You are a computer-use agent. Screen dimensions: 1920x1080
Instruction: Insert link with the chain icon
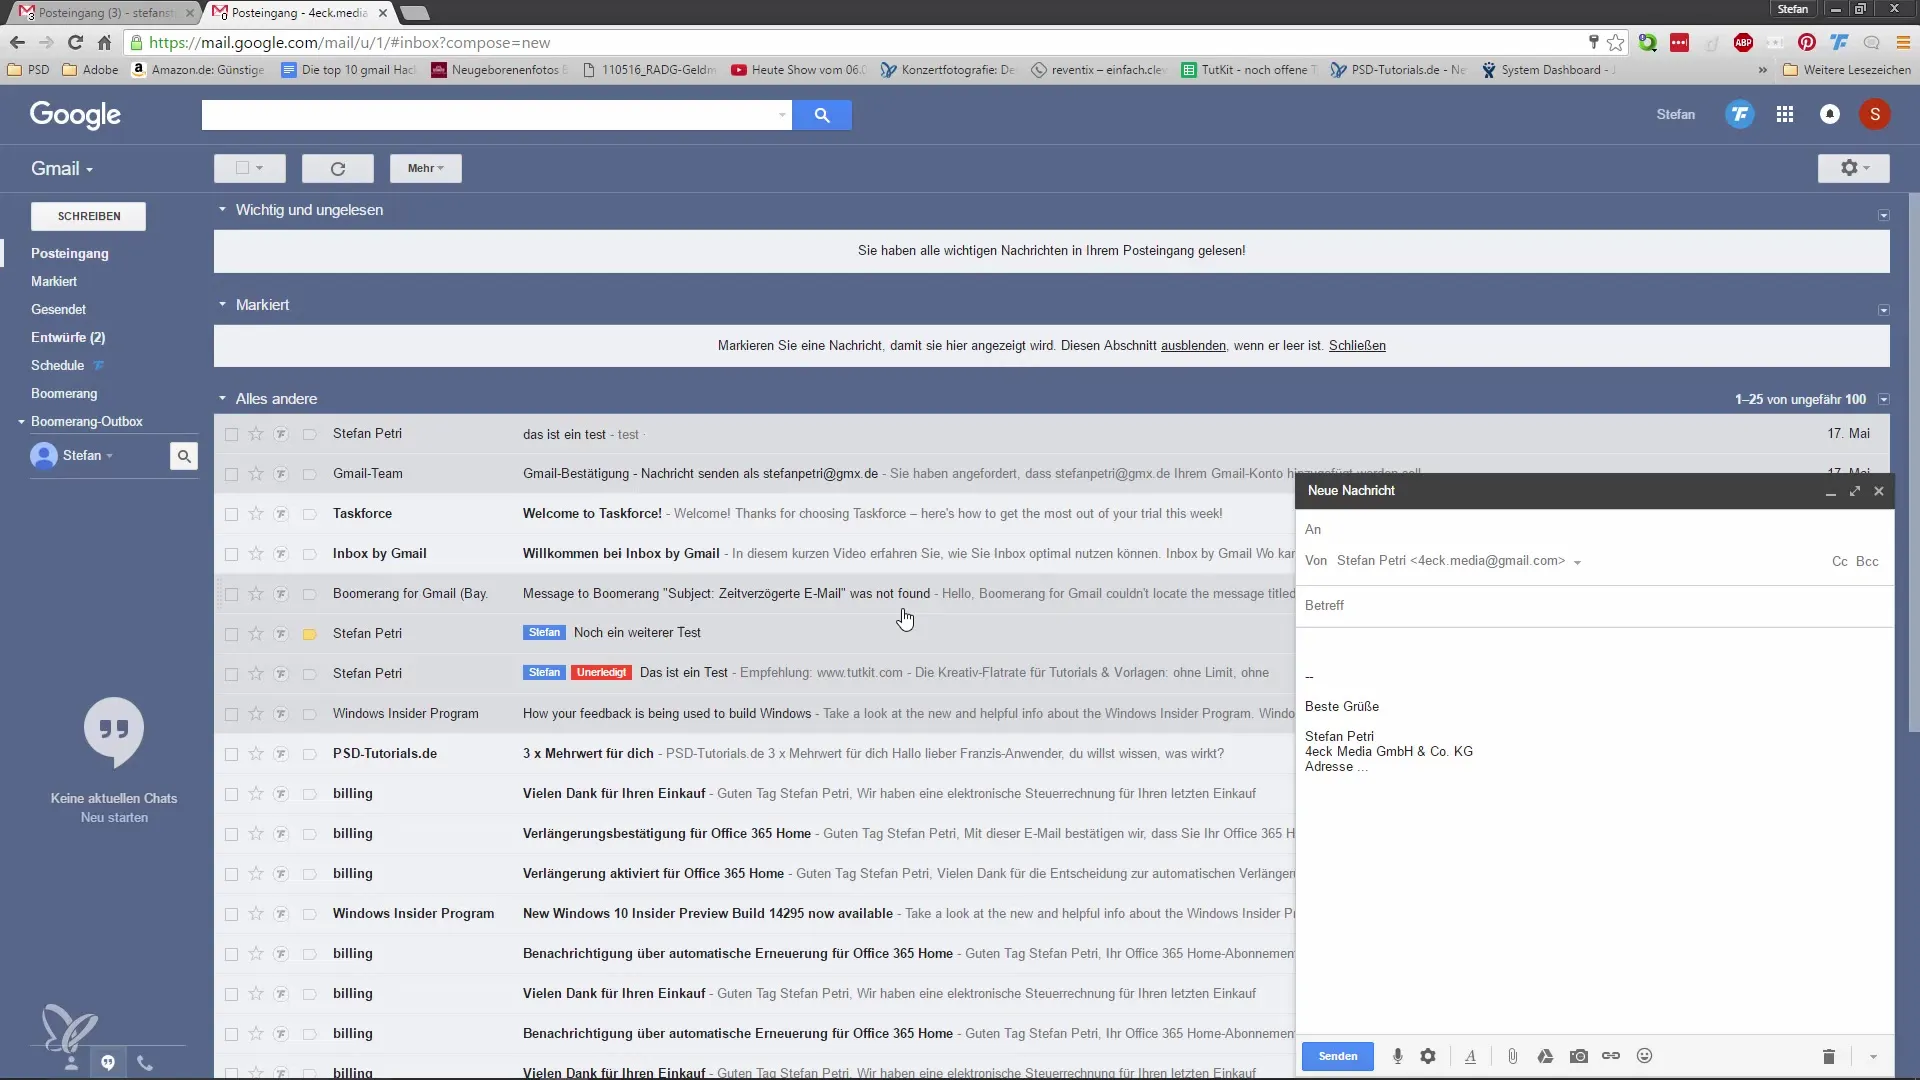click(x=1611, y=1056)
